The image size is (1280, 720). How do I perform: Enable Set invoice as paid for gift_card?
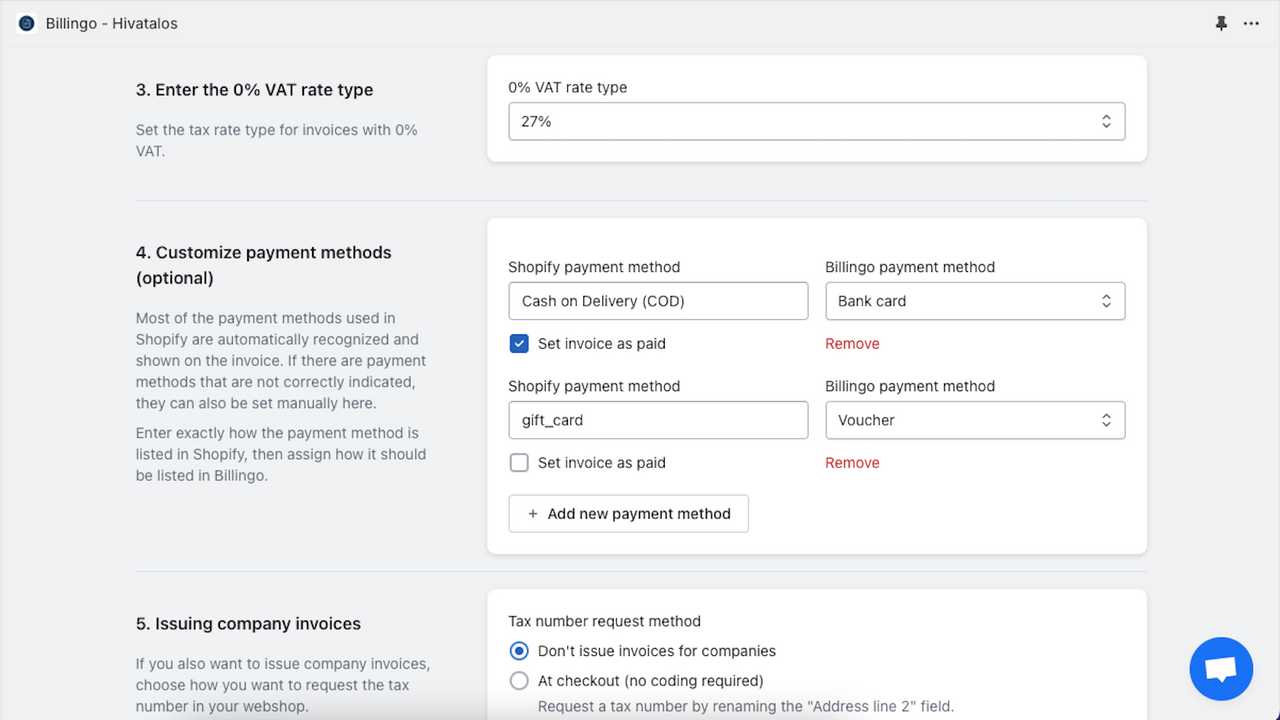pyautogui.click(x=519, y=463)
